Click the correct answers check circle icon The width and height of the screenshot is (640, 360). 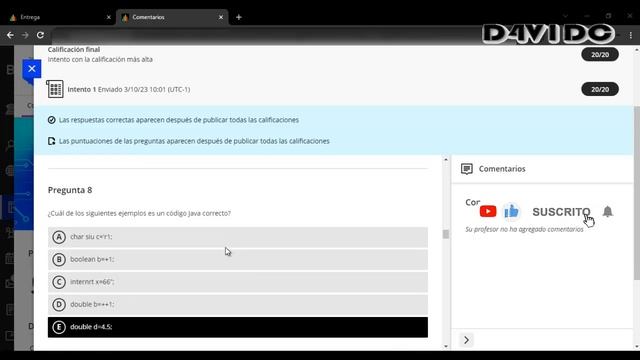(51, 120)
